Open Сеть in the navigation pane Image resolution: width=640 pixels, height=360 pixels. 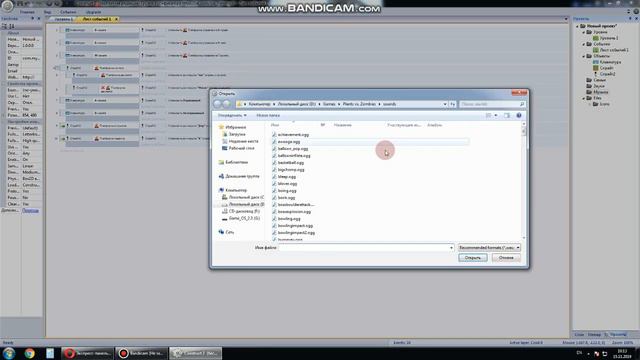click(x=229, y=232)
